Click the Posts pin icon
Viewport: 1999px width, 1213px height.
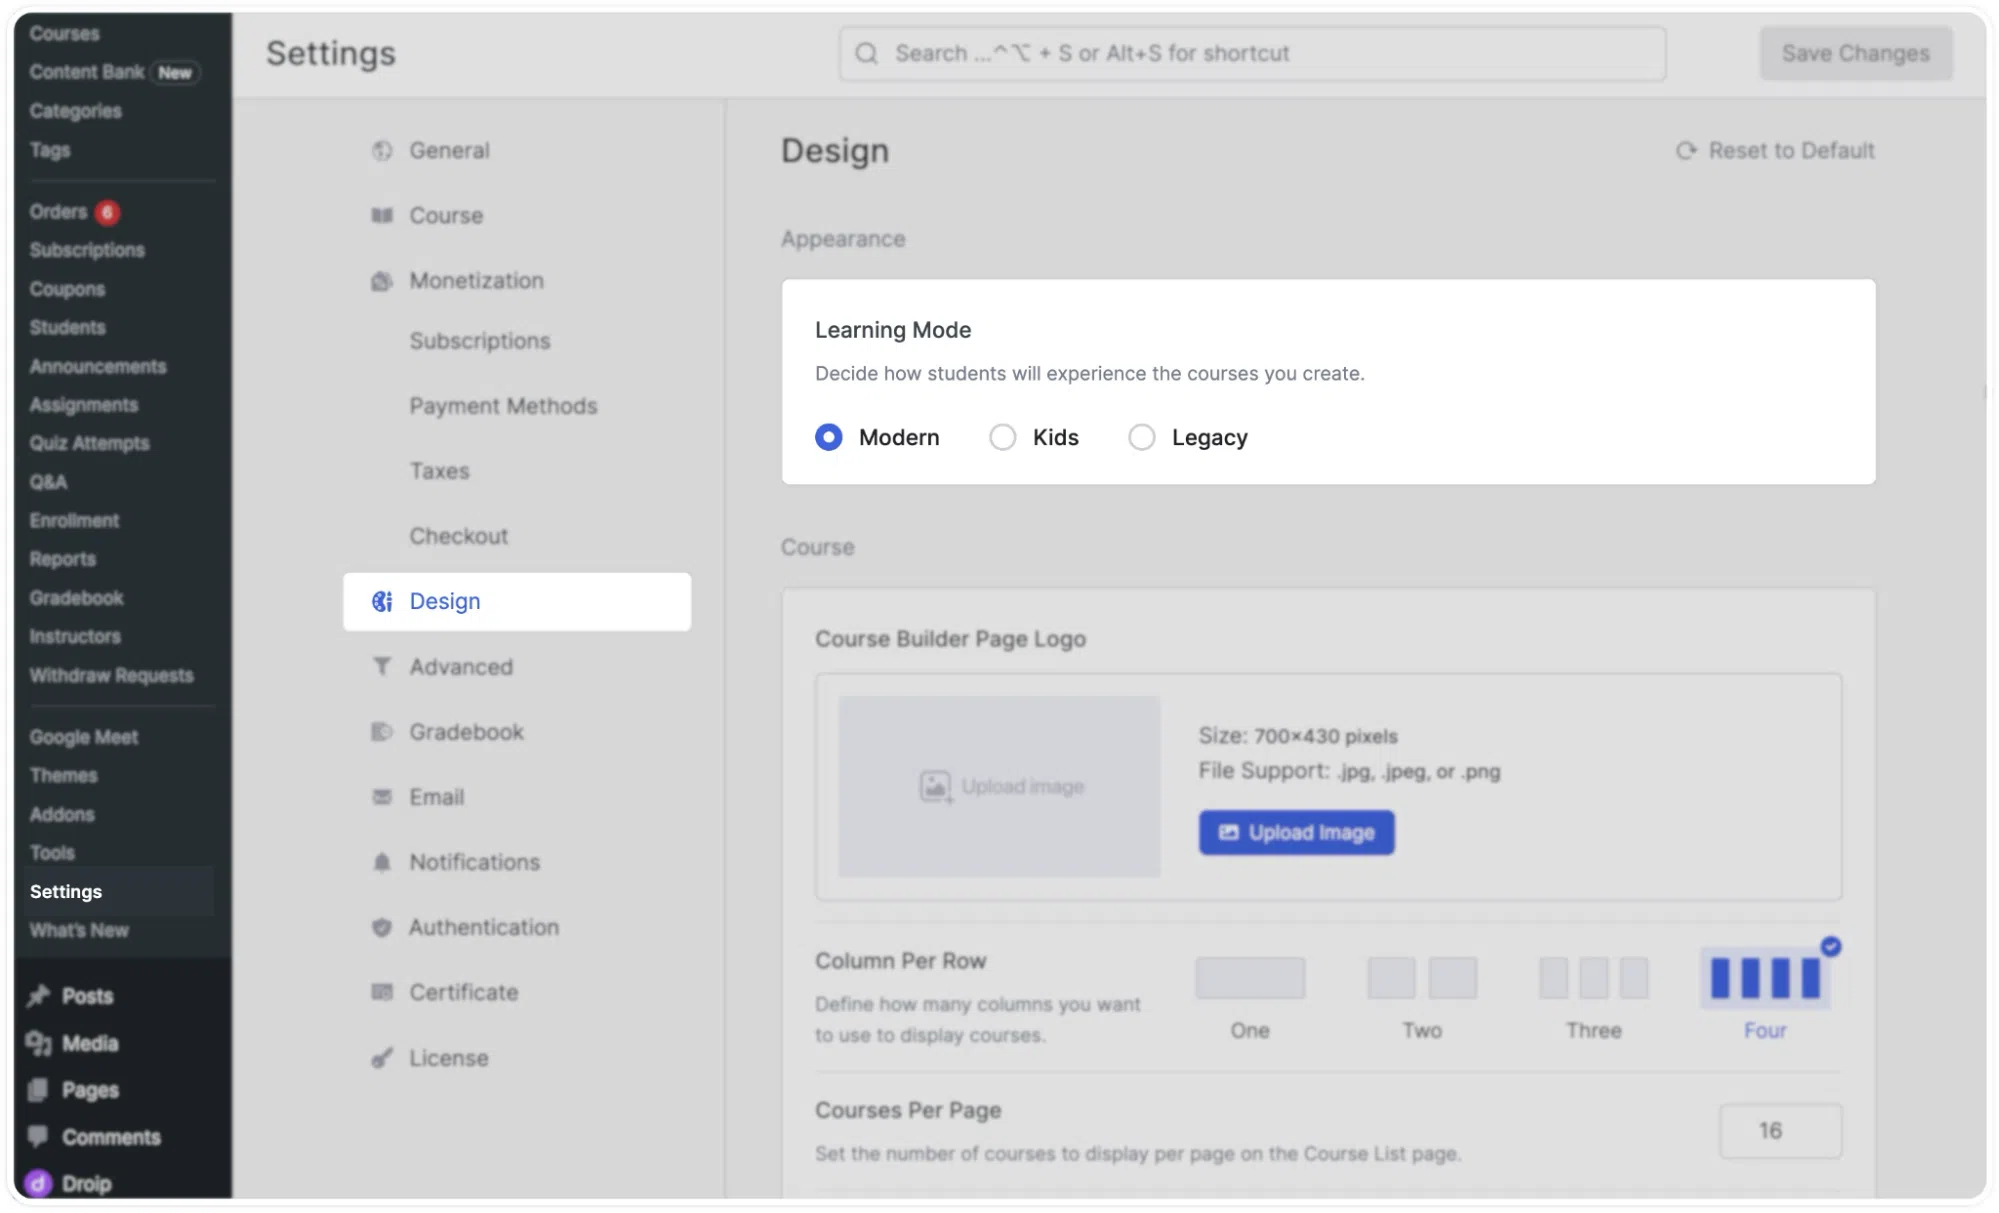point(39,996)
